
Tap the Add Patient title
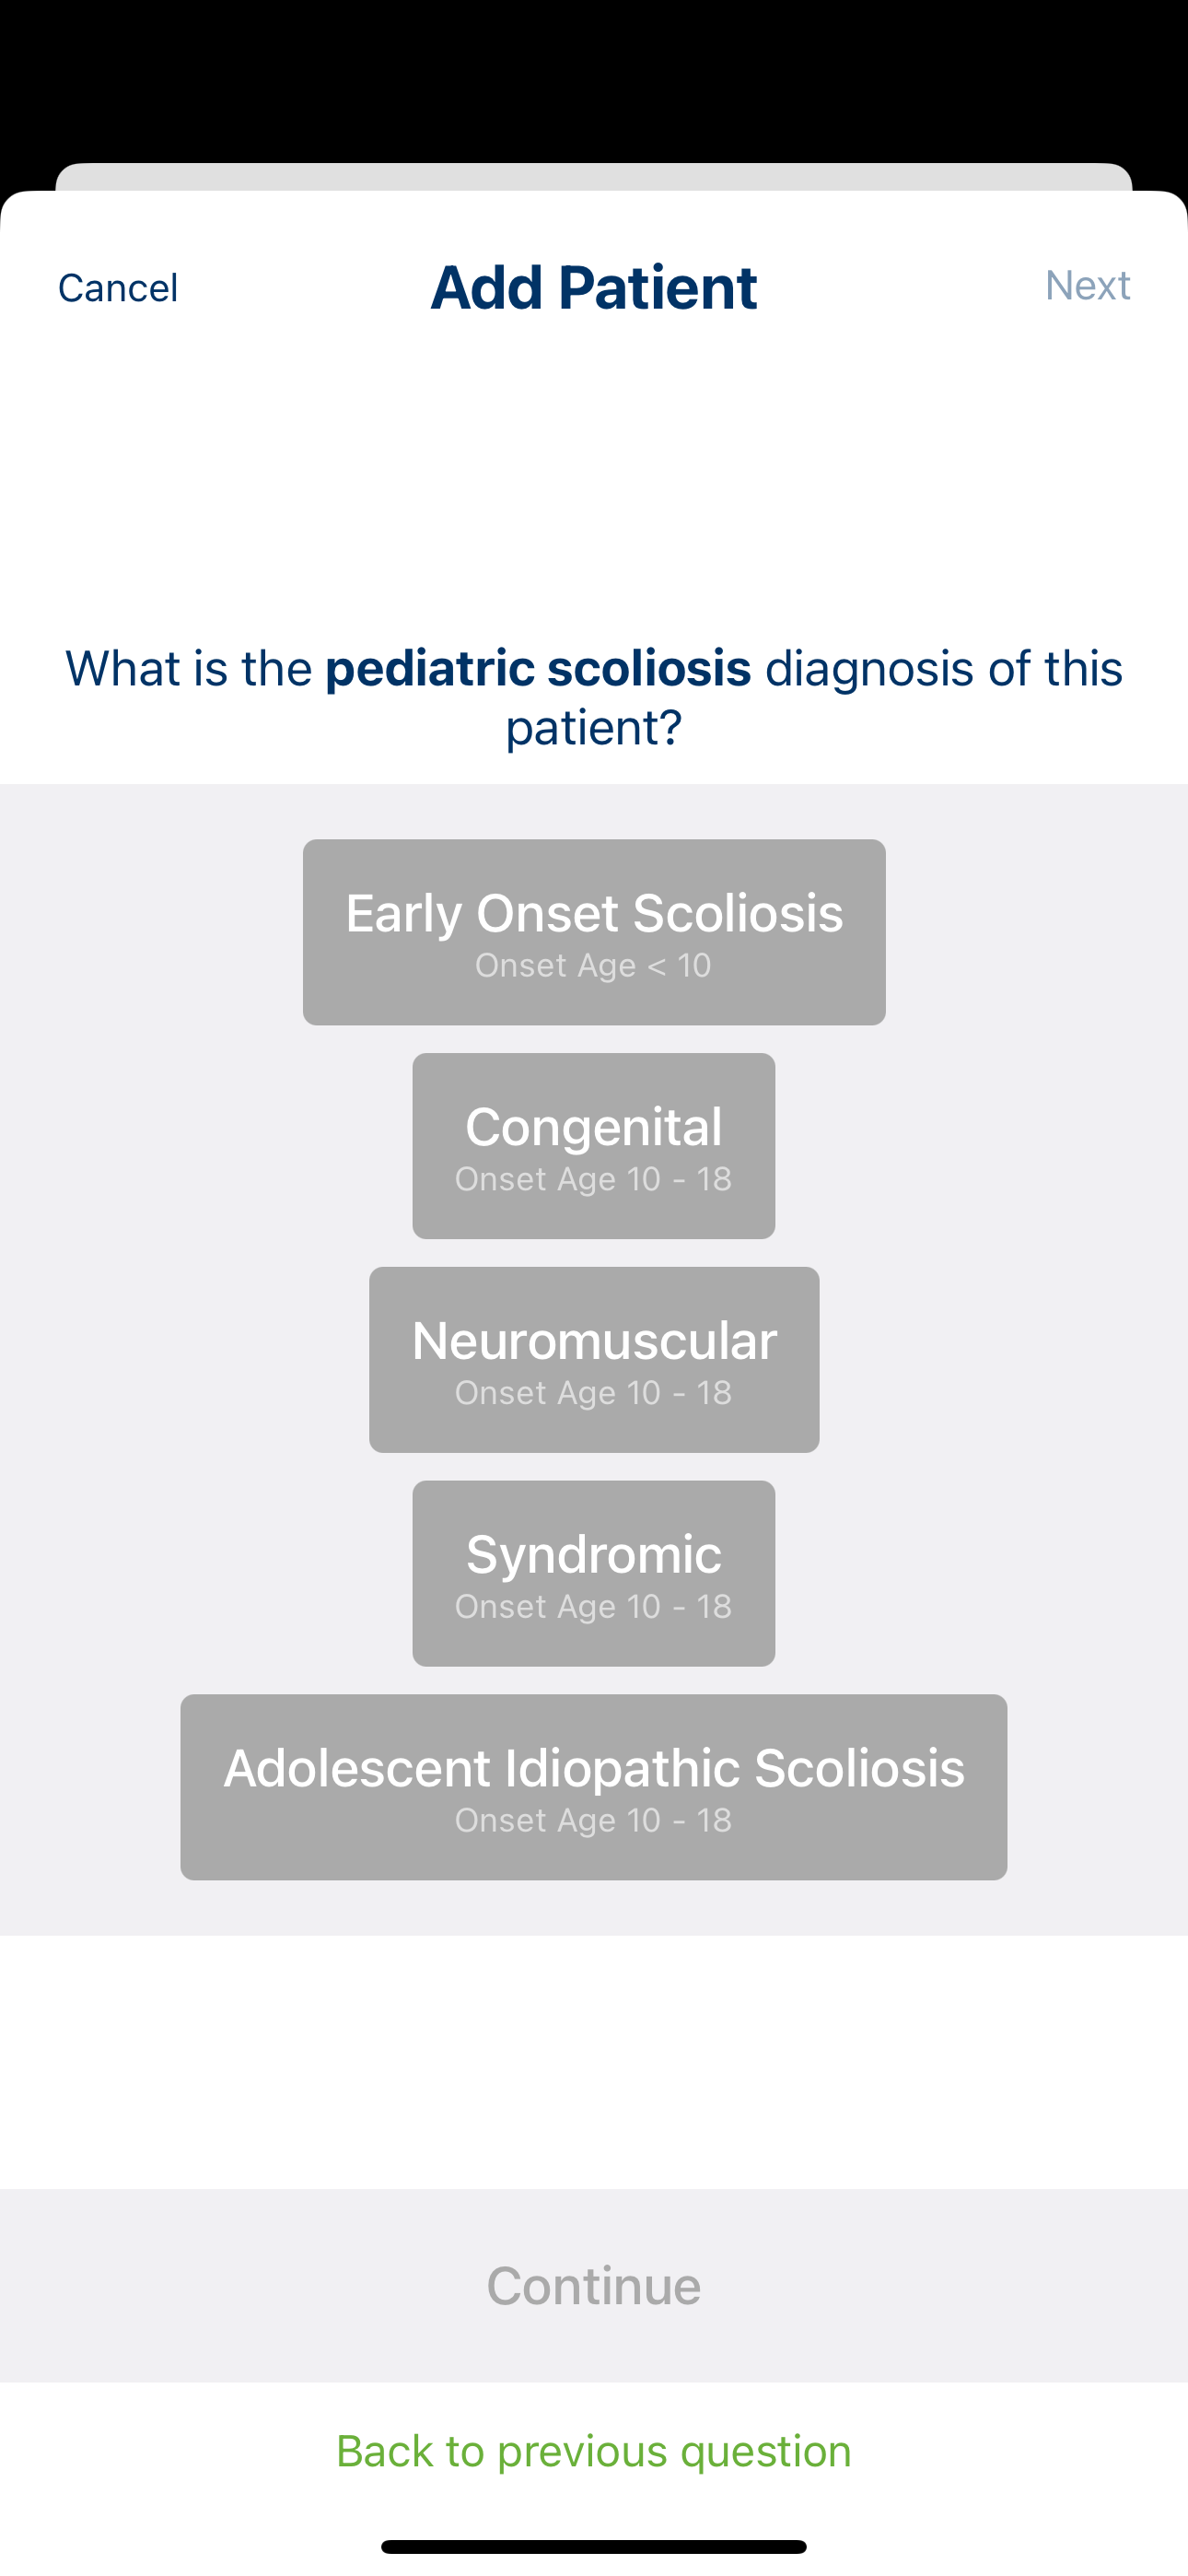coord(594,288)
